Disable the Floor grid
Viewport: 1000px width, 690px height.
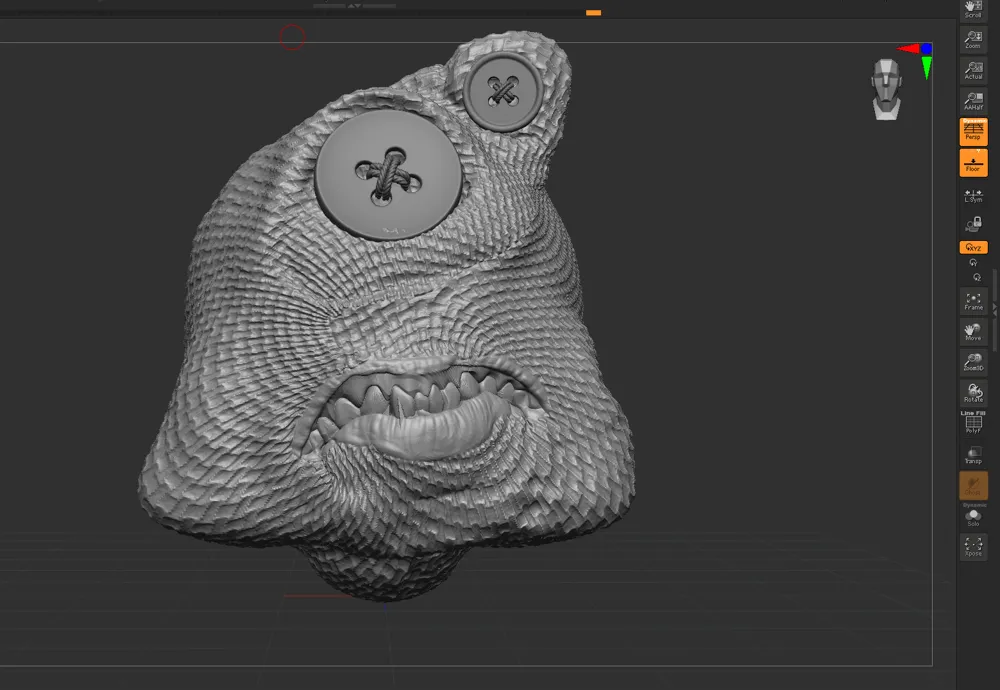973,163
